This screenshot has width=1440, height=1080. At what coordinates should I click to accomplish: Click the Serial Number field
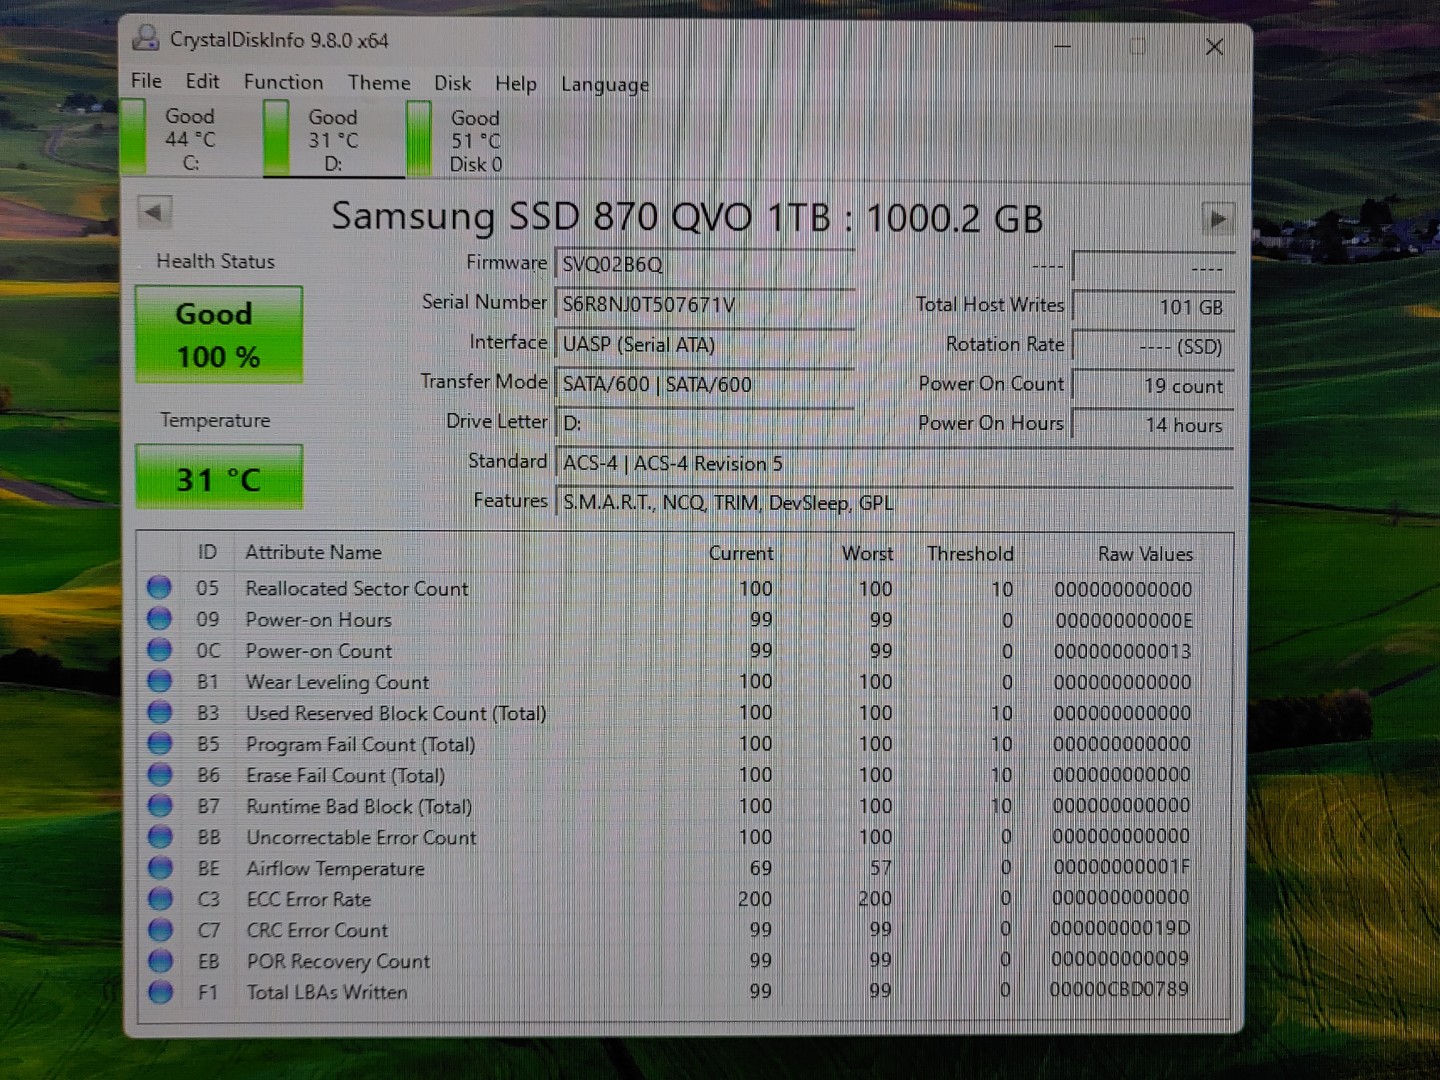coord(704,304)
